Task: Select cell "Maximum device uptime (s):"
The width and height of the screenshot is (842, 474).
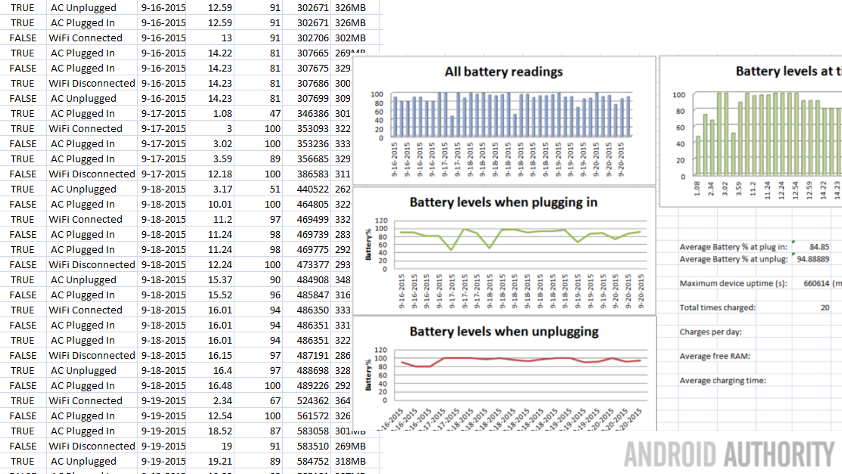Action: click(x=734, y=283)
